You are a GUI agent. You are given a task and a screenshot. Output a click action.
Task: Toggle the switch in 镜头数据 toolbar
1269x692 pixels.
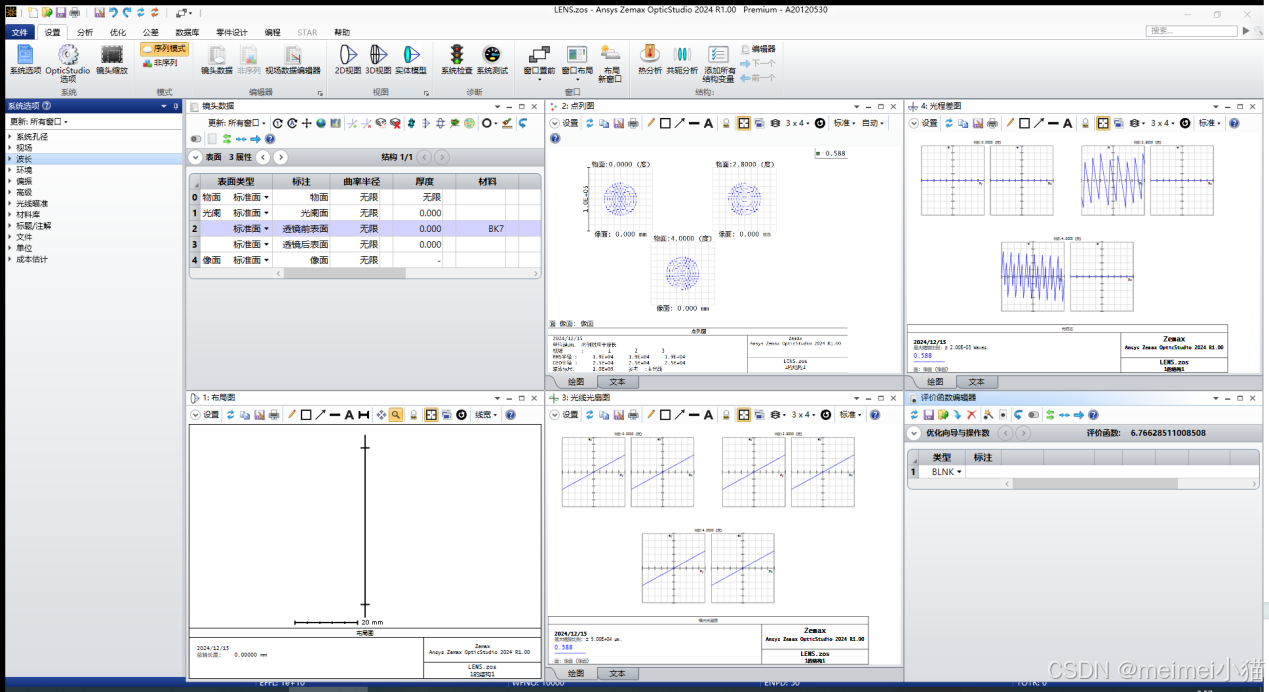197,139
